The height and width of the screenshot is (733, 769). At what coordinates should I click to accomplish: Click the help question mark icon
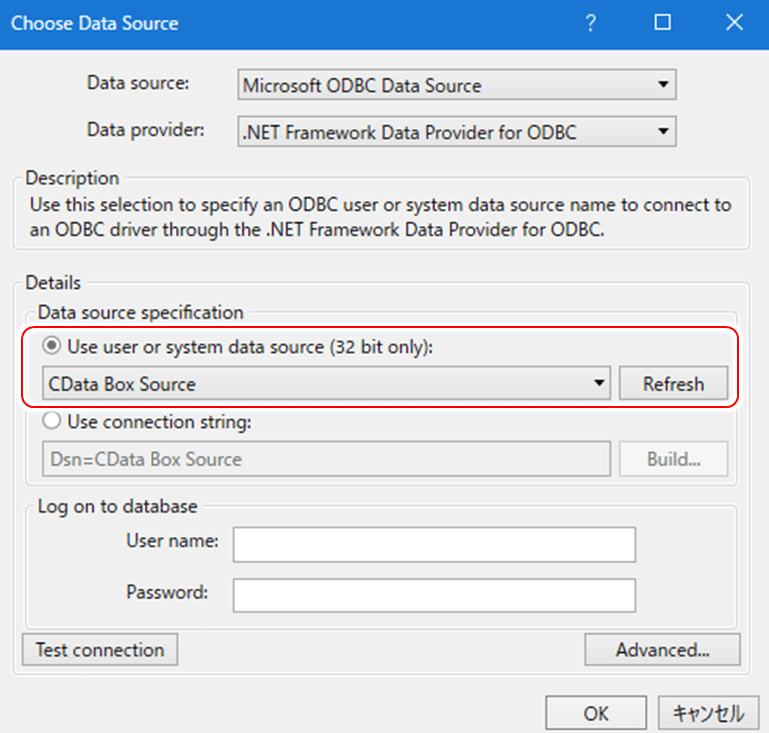[x=591, y=22]
